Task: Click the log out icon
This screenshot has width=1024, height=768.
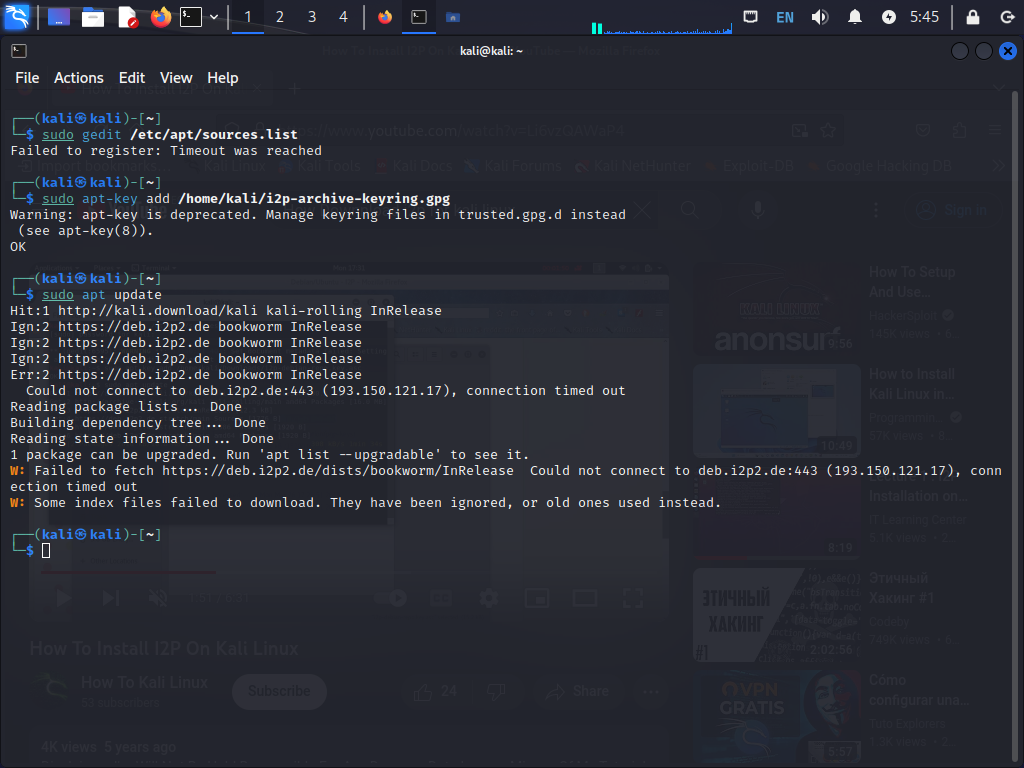Action: point(1007,17)
